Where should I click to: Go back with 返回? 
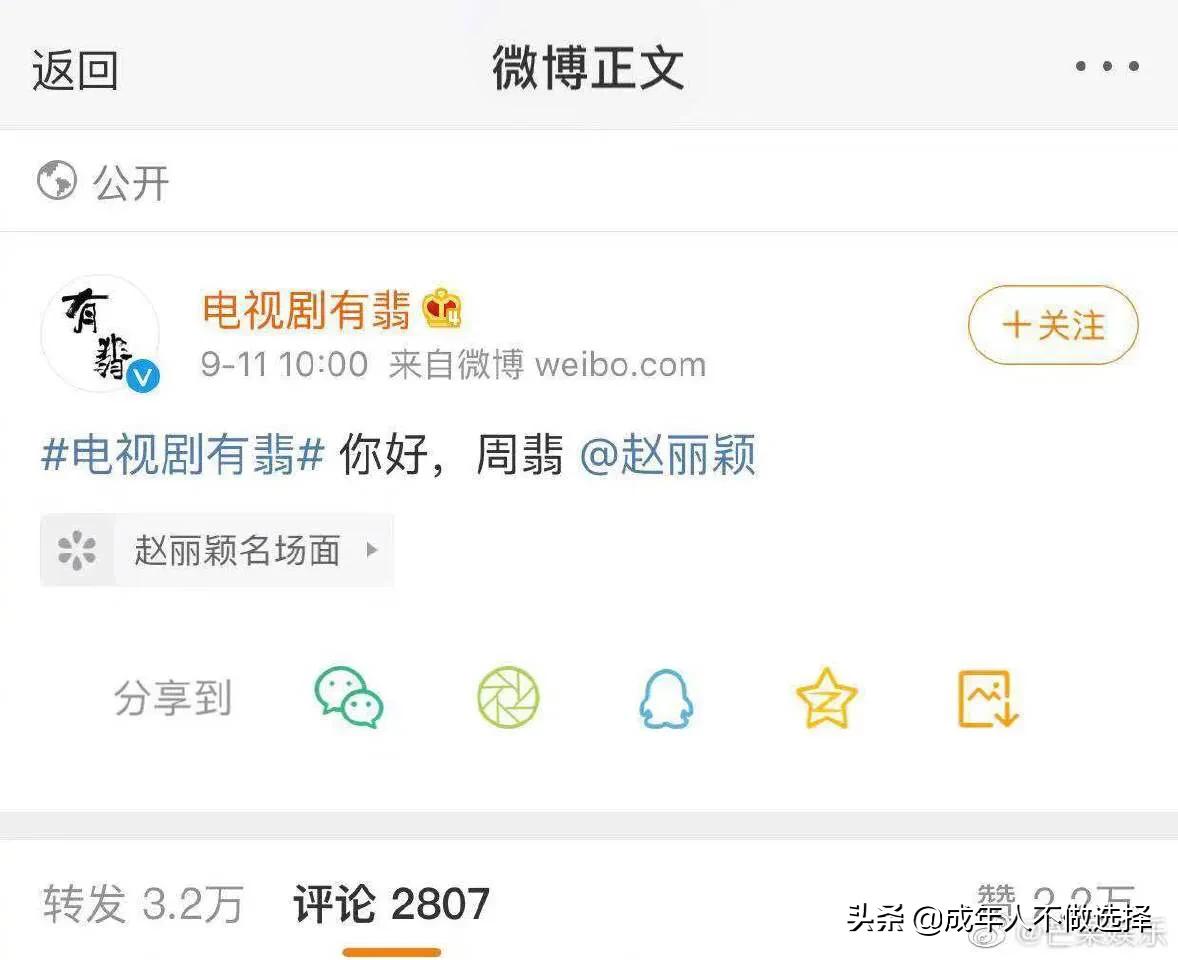point(75,71)
